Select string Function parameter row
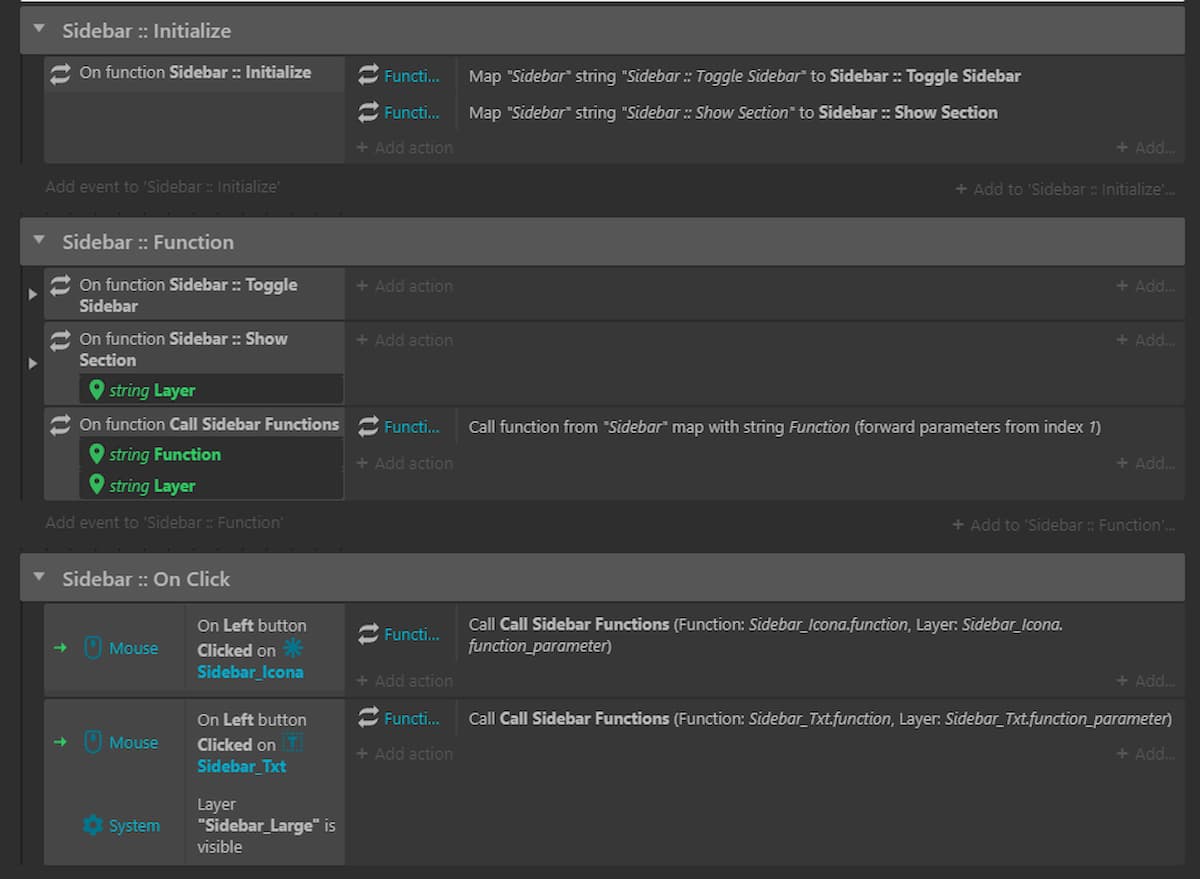Viewport: 1200px width, 879px height. click(211, 454)
